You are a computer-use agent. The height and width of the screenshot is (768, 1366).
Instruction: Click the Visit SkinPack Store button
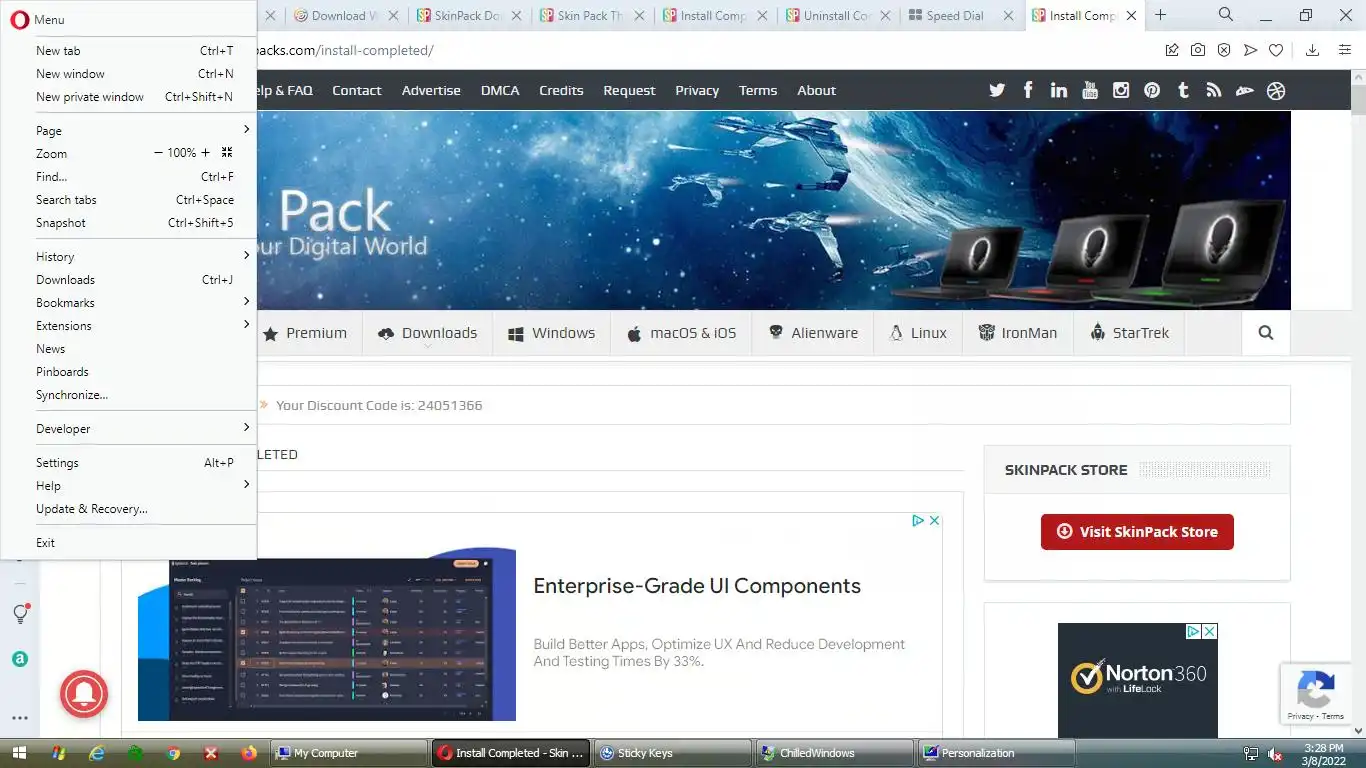coord(1137,532)
